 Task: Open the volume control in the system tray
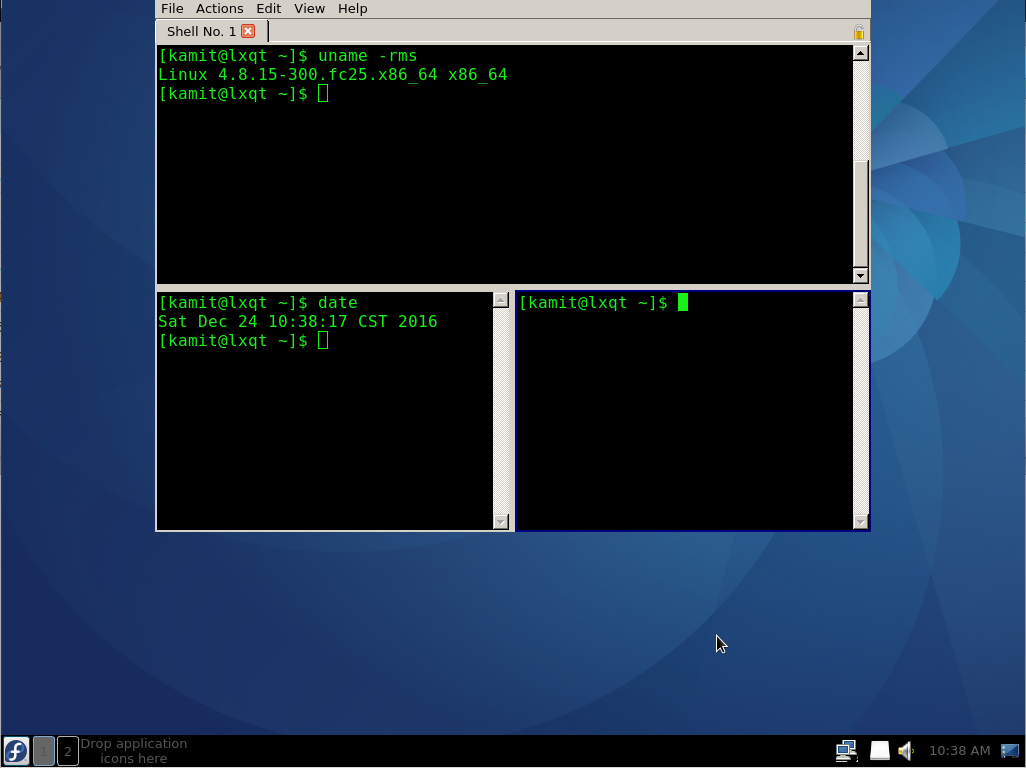tap(906, 750)
